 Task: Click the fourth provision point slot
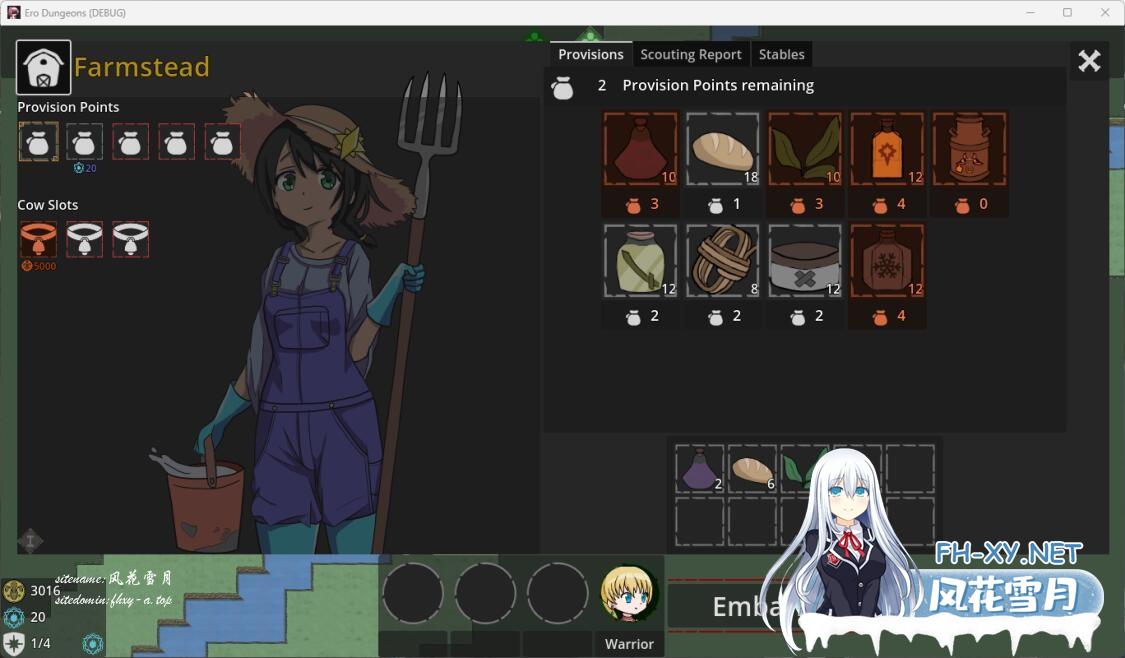(176, 141)
